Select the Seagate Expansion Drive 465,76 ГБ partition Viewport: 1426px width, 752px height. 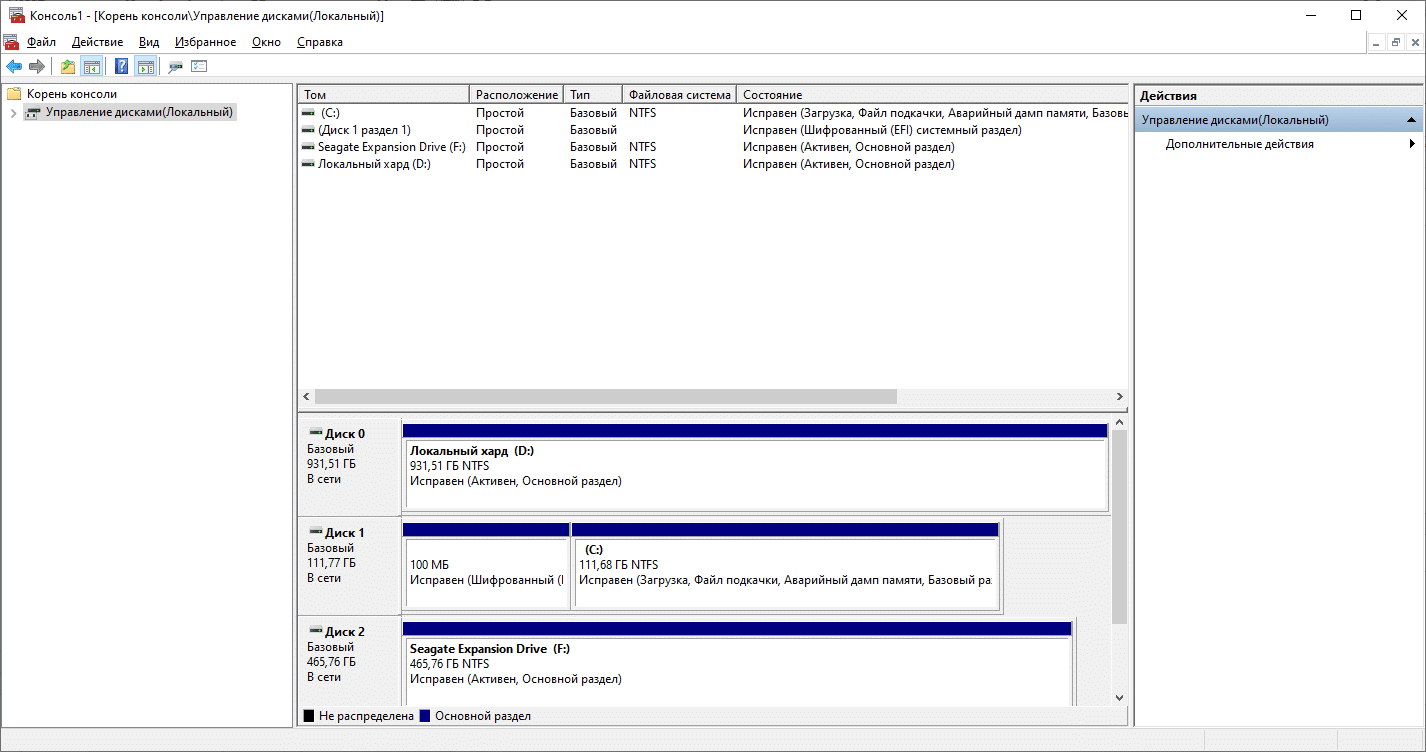[737, 664]
